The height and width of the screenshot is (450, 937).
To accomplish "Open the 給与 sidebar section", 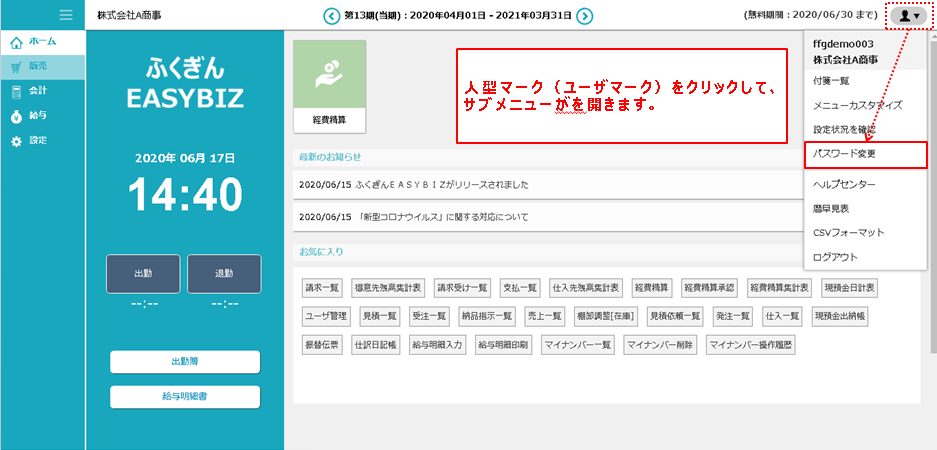I will pyautogui.click(x=42, y=117).
